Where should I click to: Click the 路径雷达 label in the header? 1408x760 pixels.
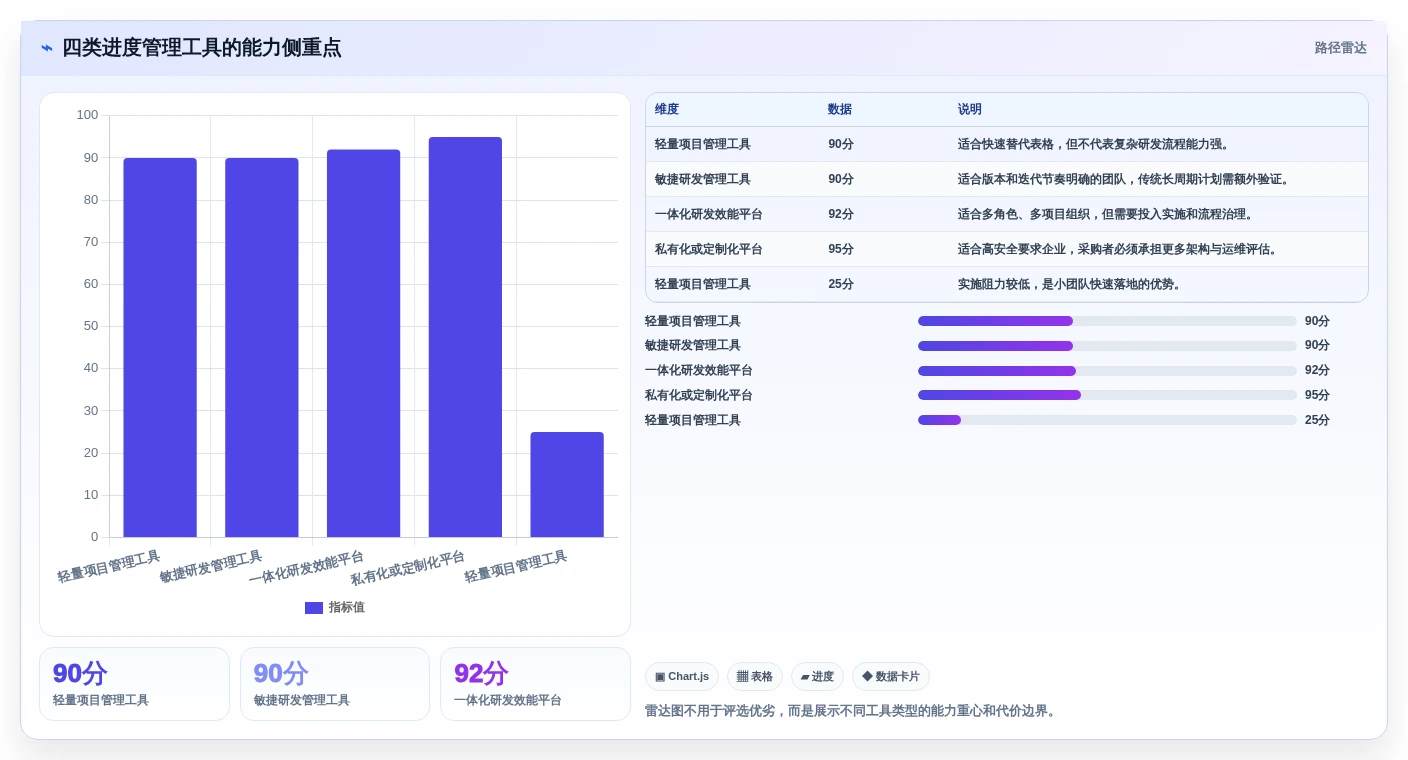(x=1340, y=48)
